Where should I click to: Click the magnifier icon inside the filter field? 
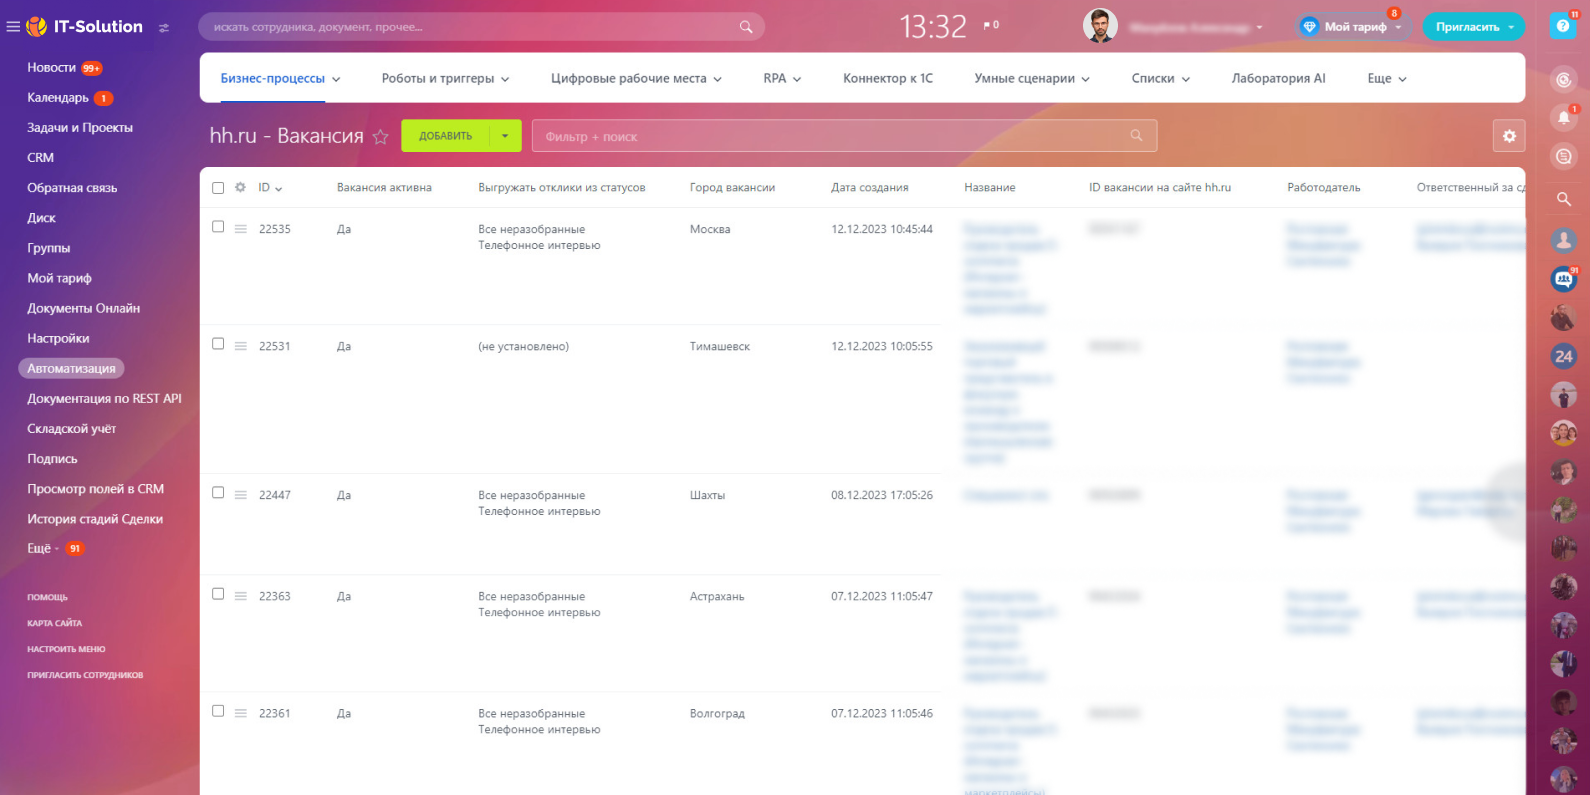click(1136, 136)
